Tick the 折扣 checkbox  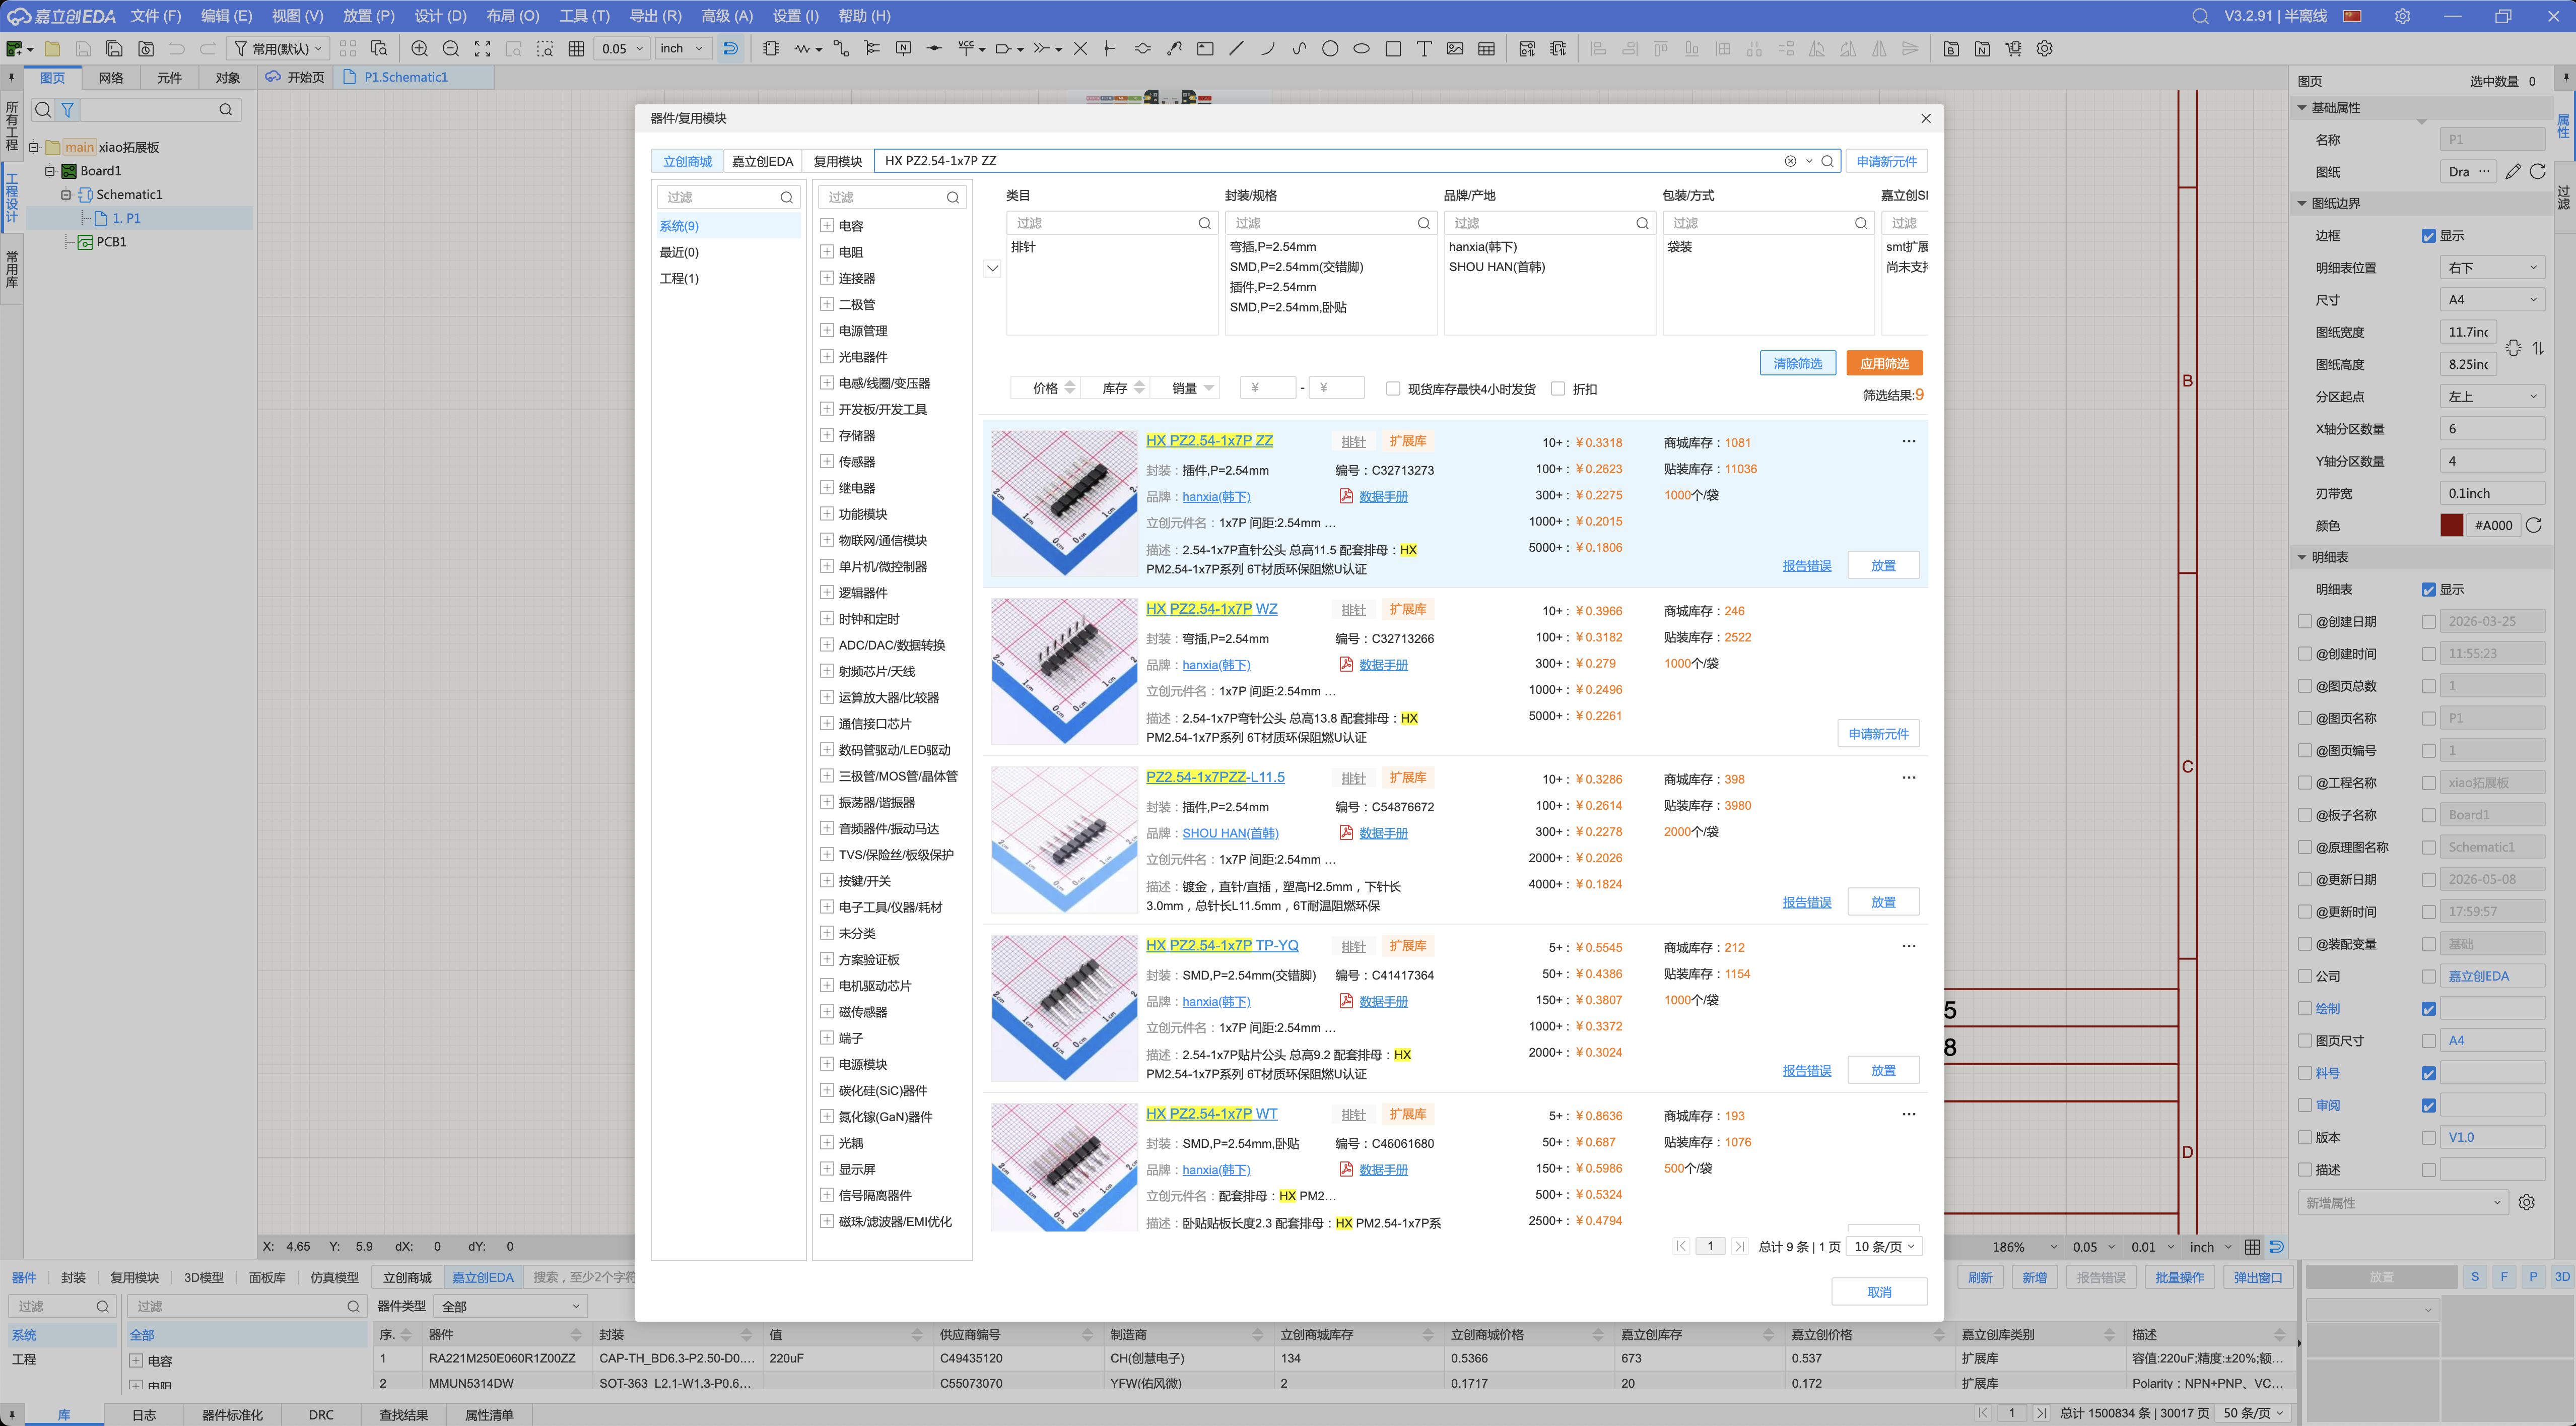tap(1558, 388)
